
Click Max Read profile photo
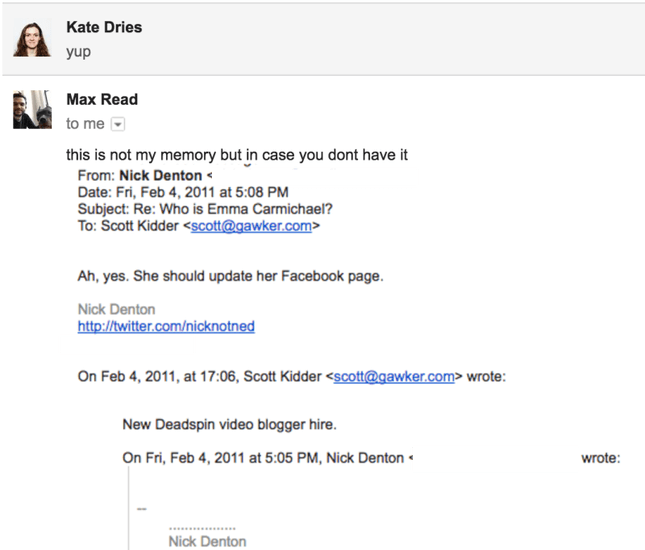tap(32, 109)
